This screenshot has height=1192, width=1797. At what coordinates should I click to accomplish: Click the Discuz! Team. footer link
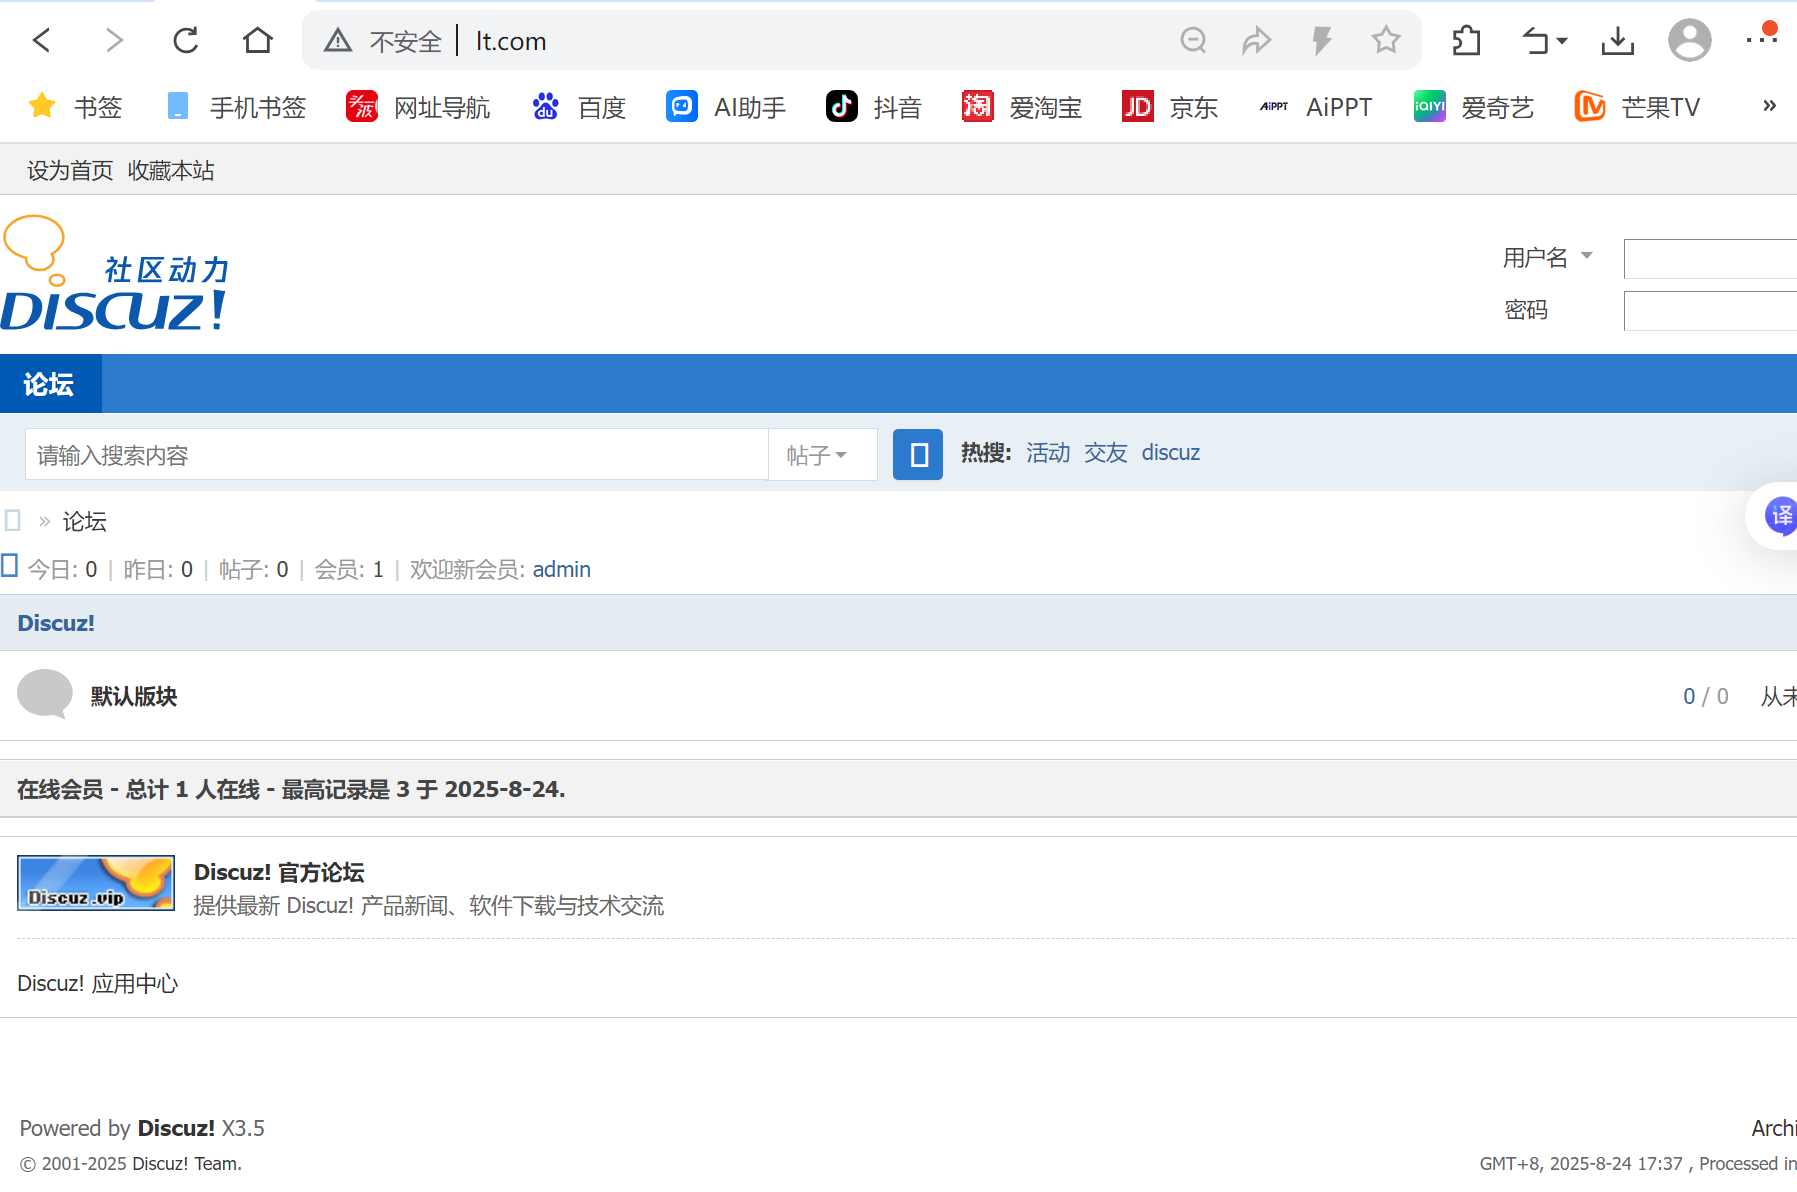(x=187, y=1163)
